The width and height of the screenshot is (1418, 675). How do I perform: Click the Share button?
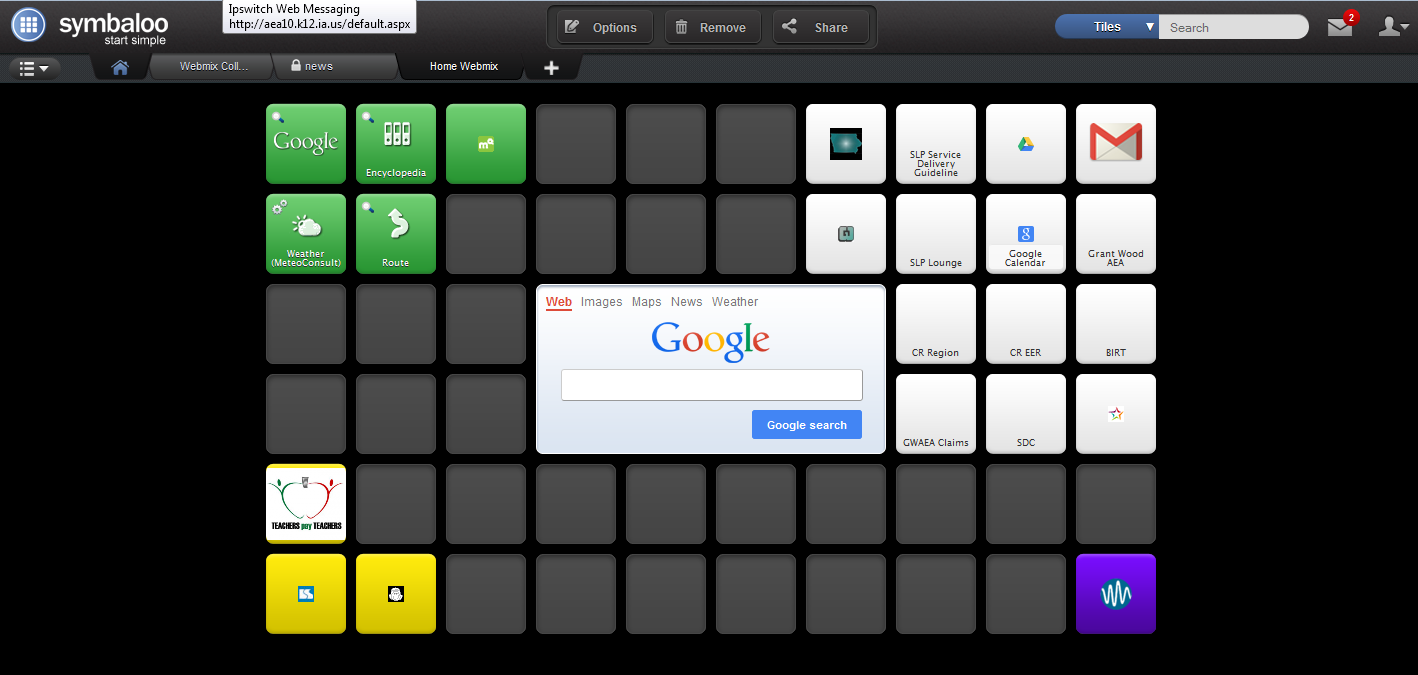pyautogui.click(x=820, y=27)
